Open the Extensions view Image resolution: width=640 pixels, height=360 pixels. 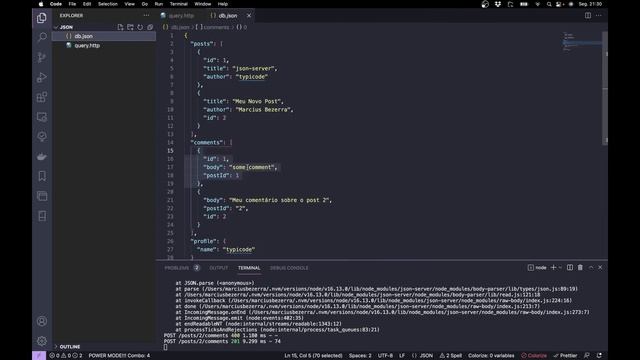pos(42,97)
